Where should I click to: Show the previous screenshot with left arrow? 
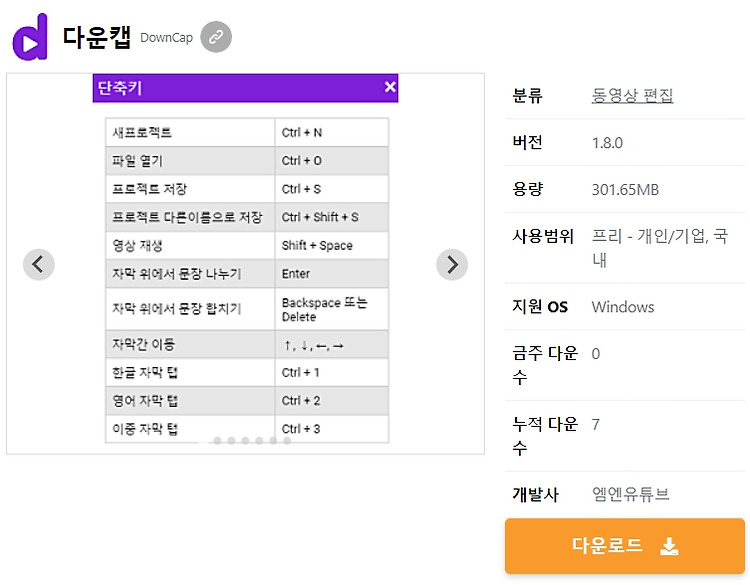tap(39, 265)
